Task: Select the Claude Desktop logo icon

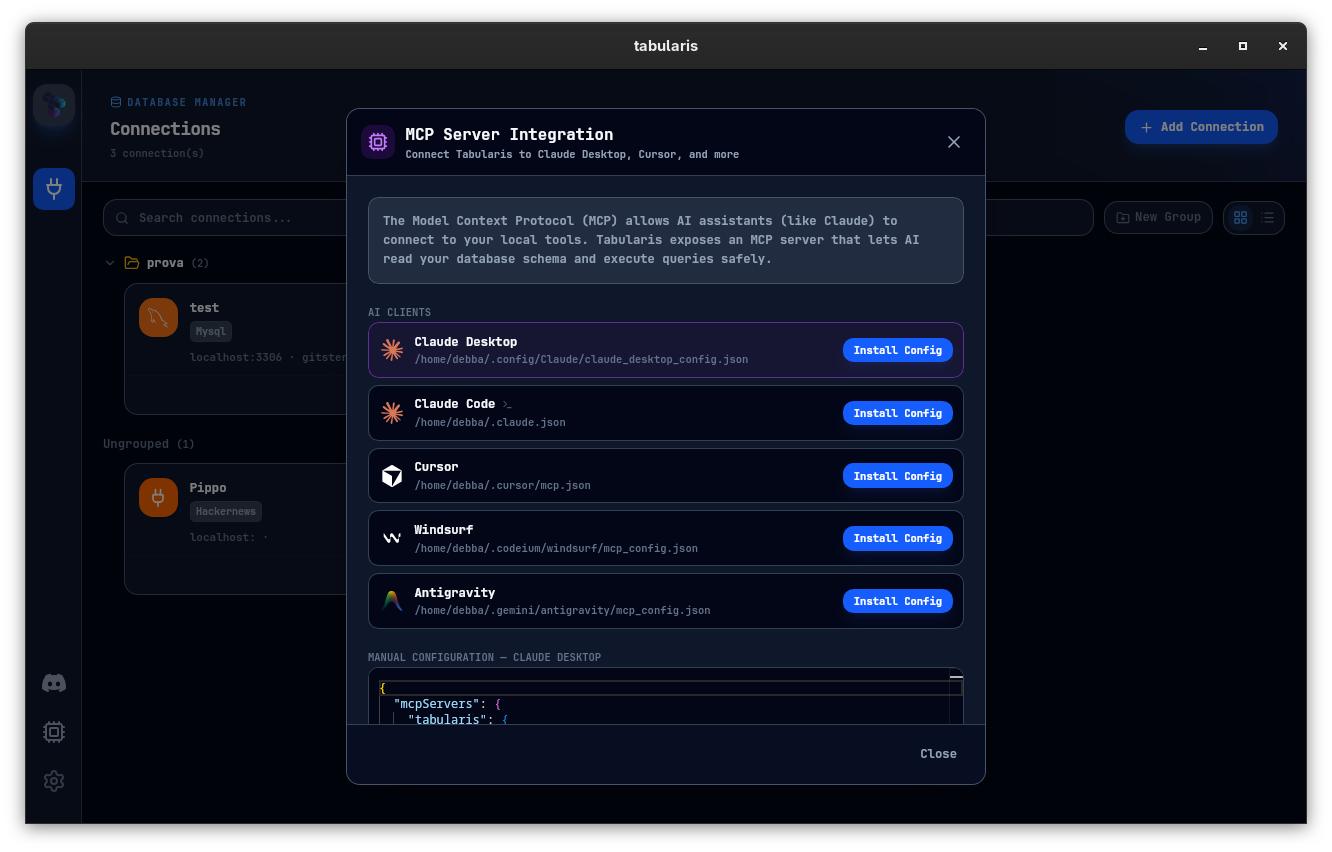Action: pos(392,350)
